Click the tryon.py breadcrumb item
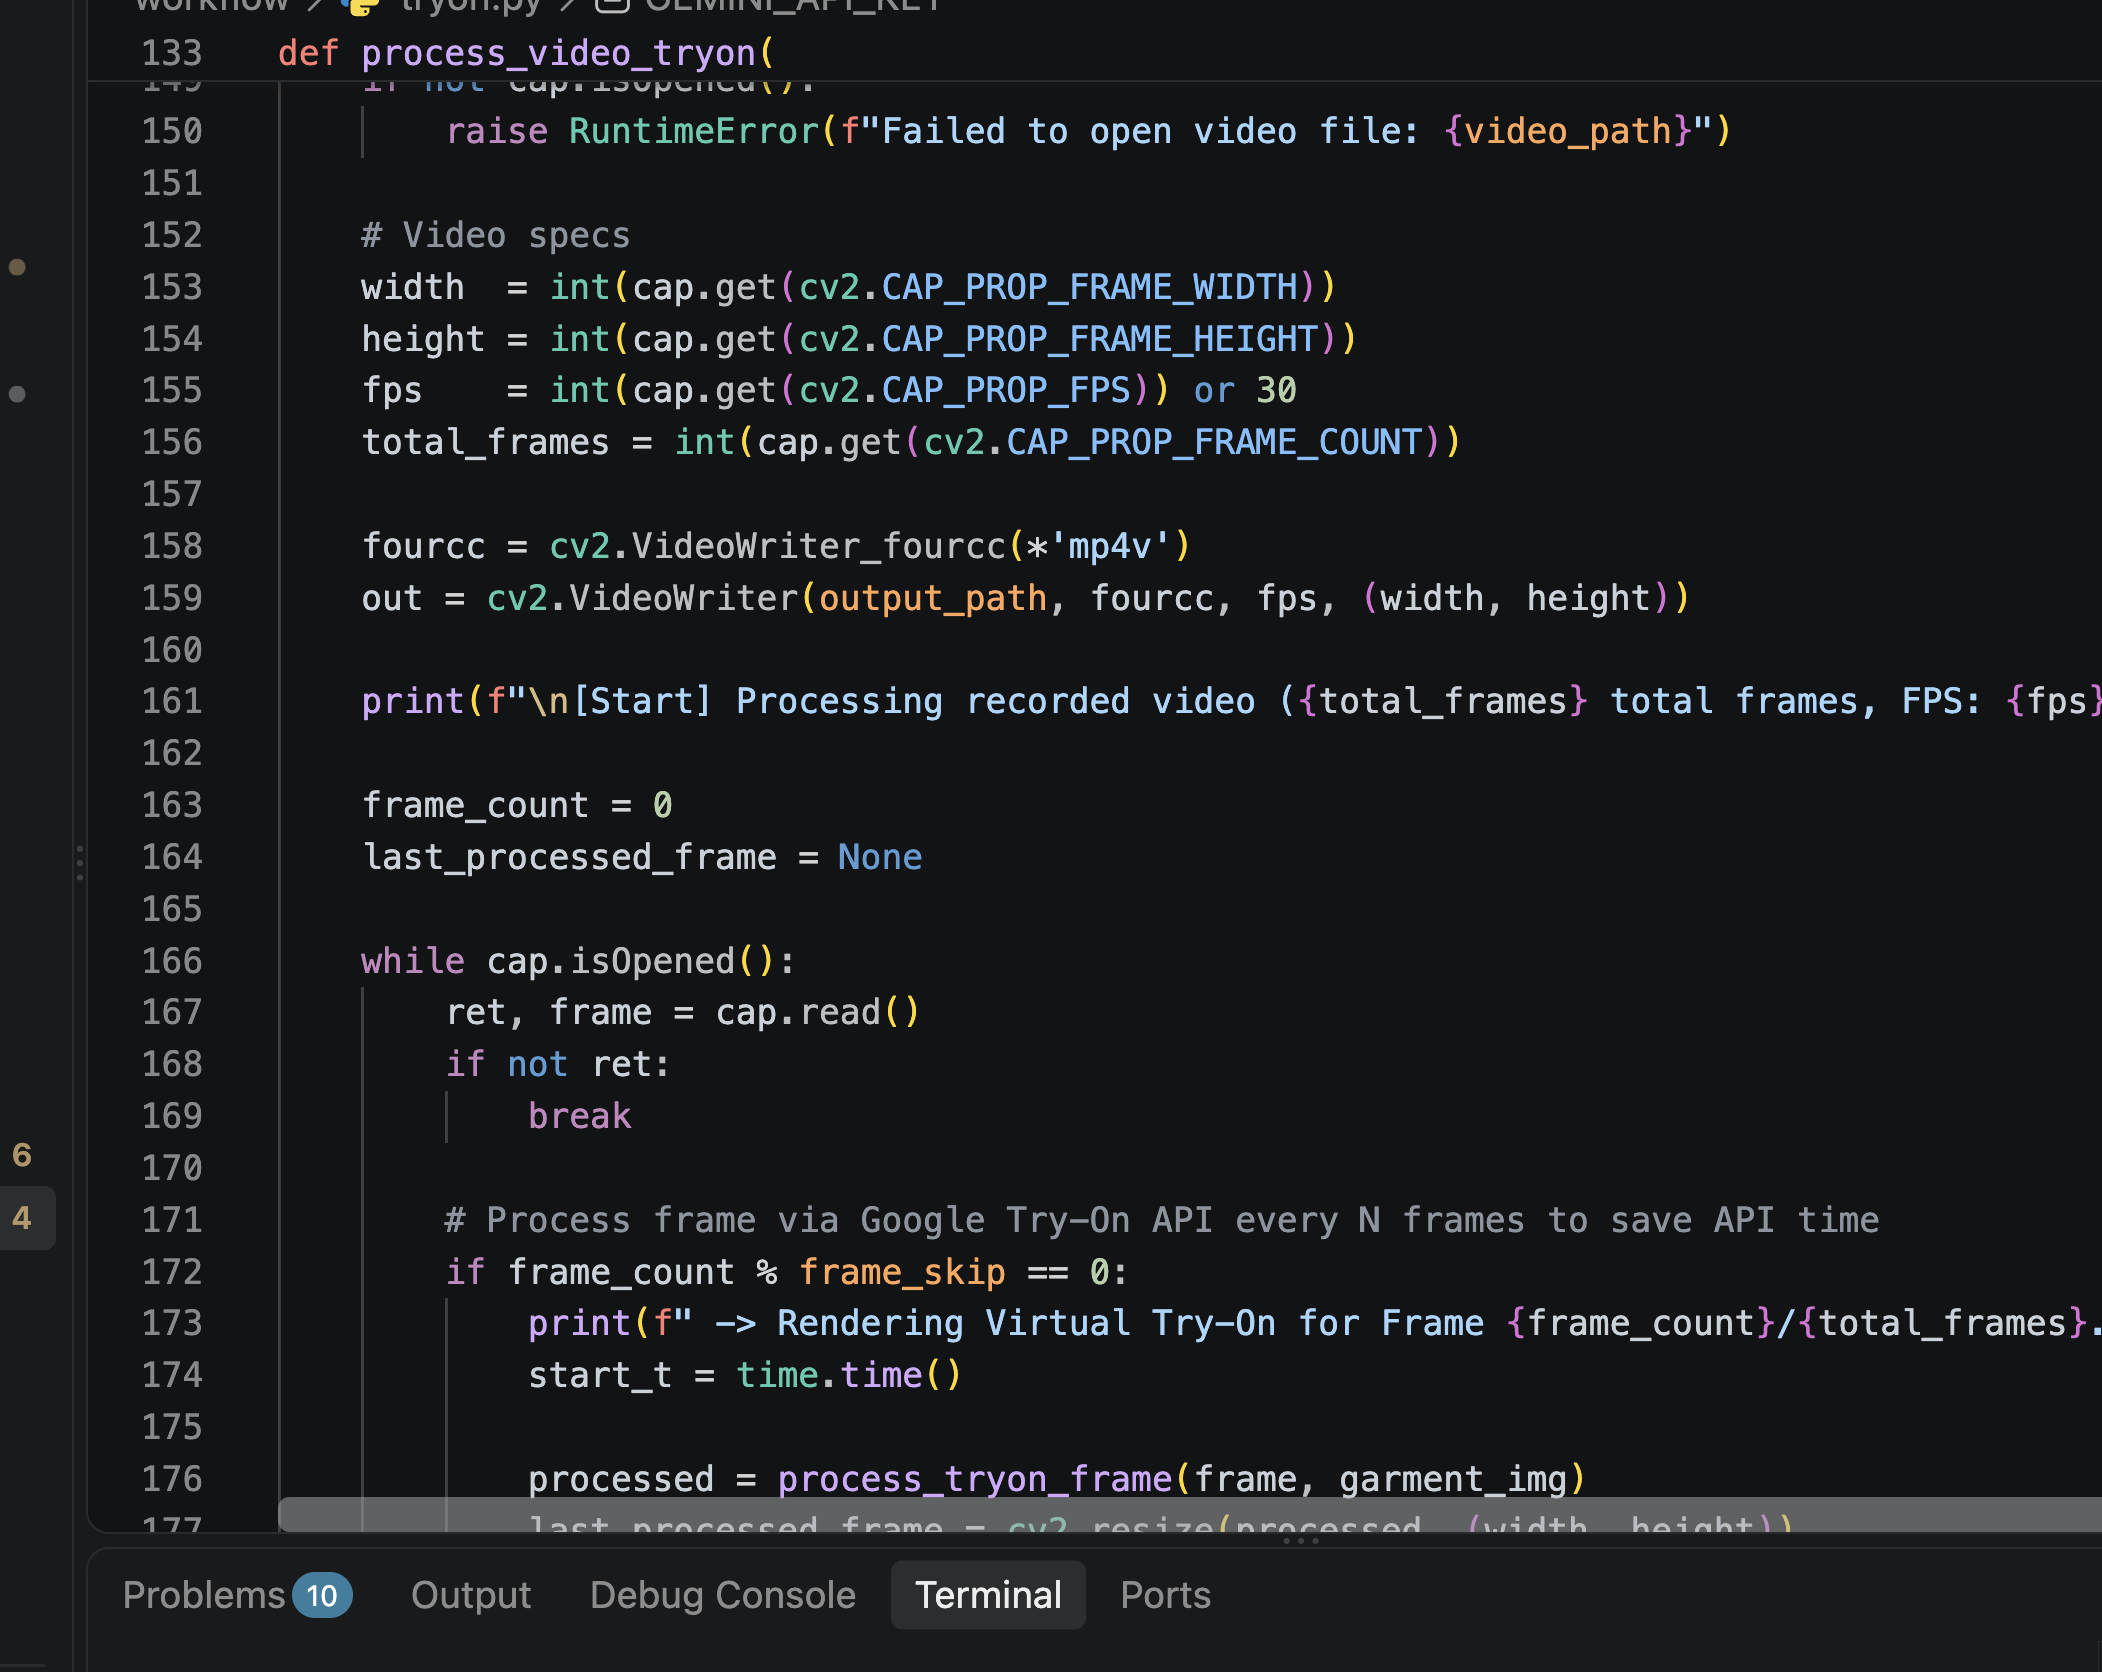Image resolution: width=2102 pixels, height=1672 pixels. (469, 5)
